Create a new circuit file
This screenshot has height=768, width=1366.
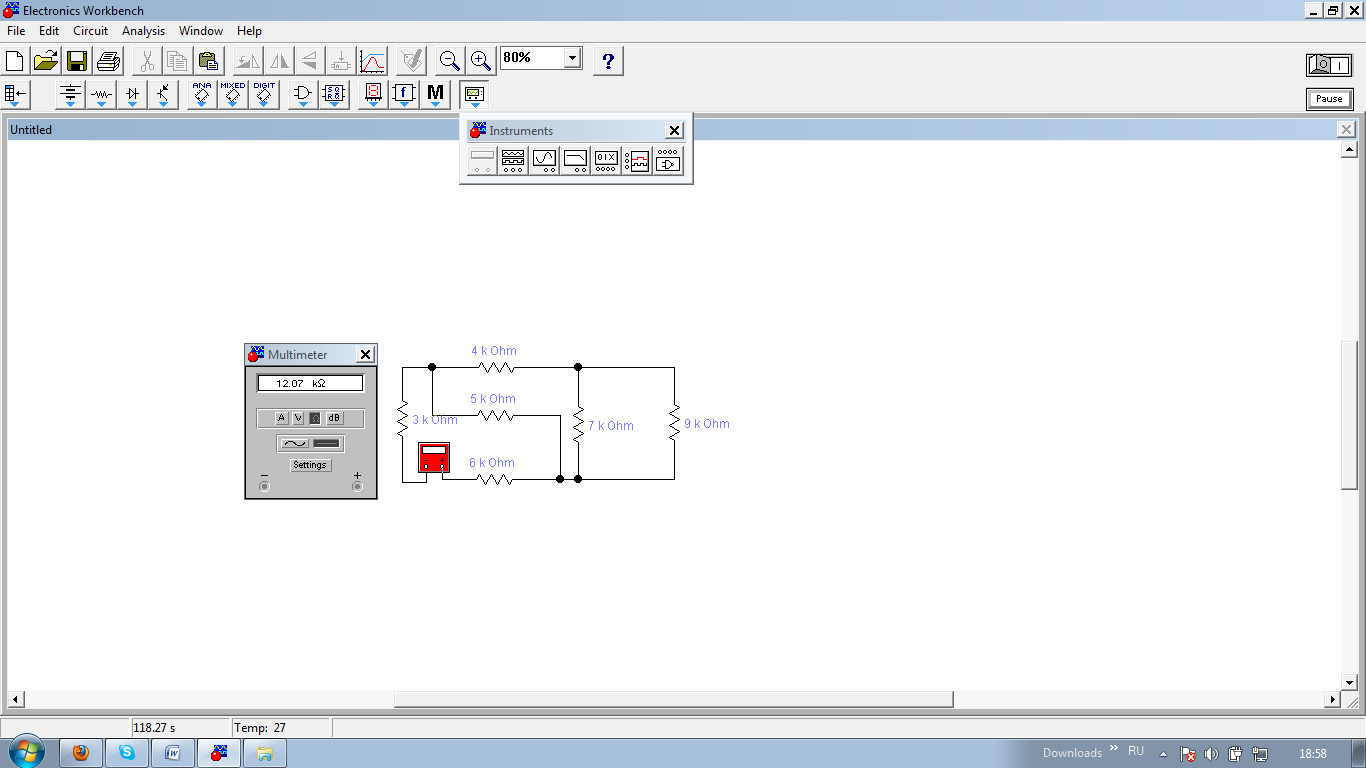point(15,61)
